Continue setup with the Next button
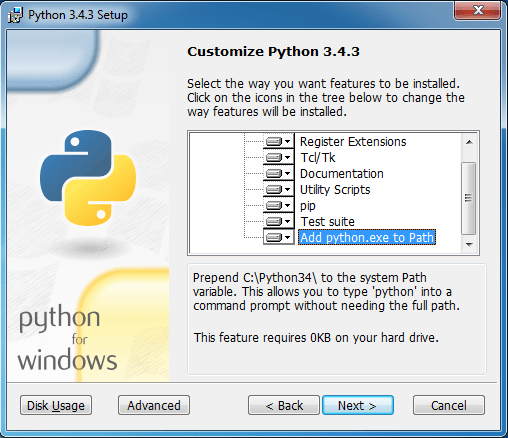508x438 pixels. click(x=358, y=405)
